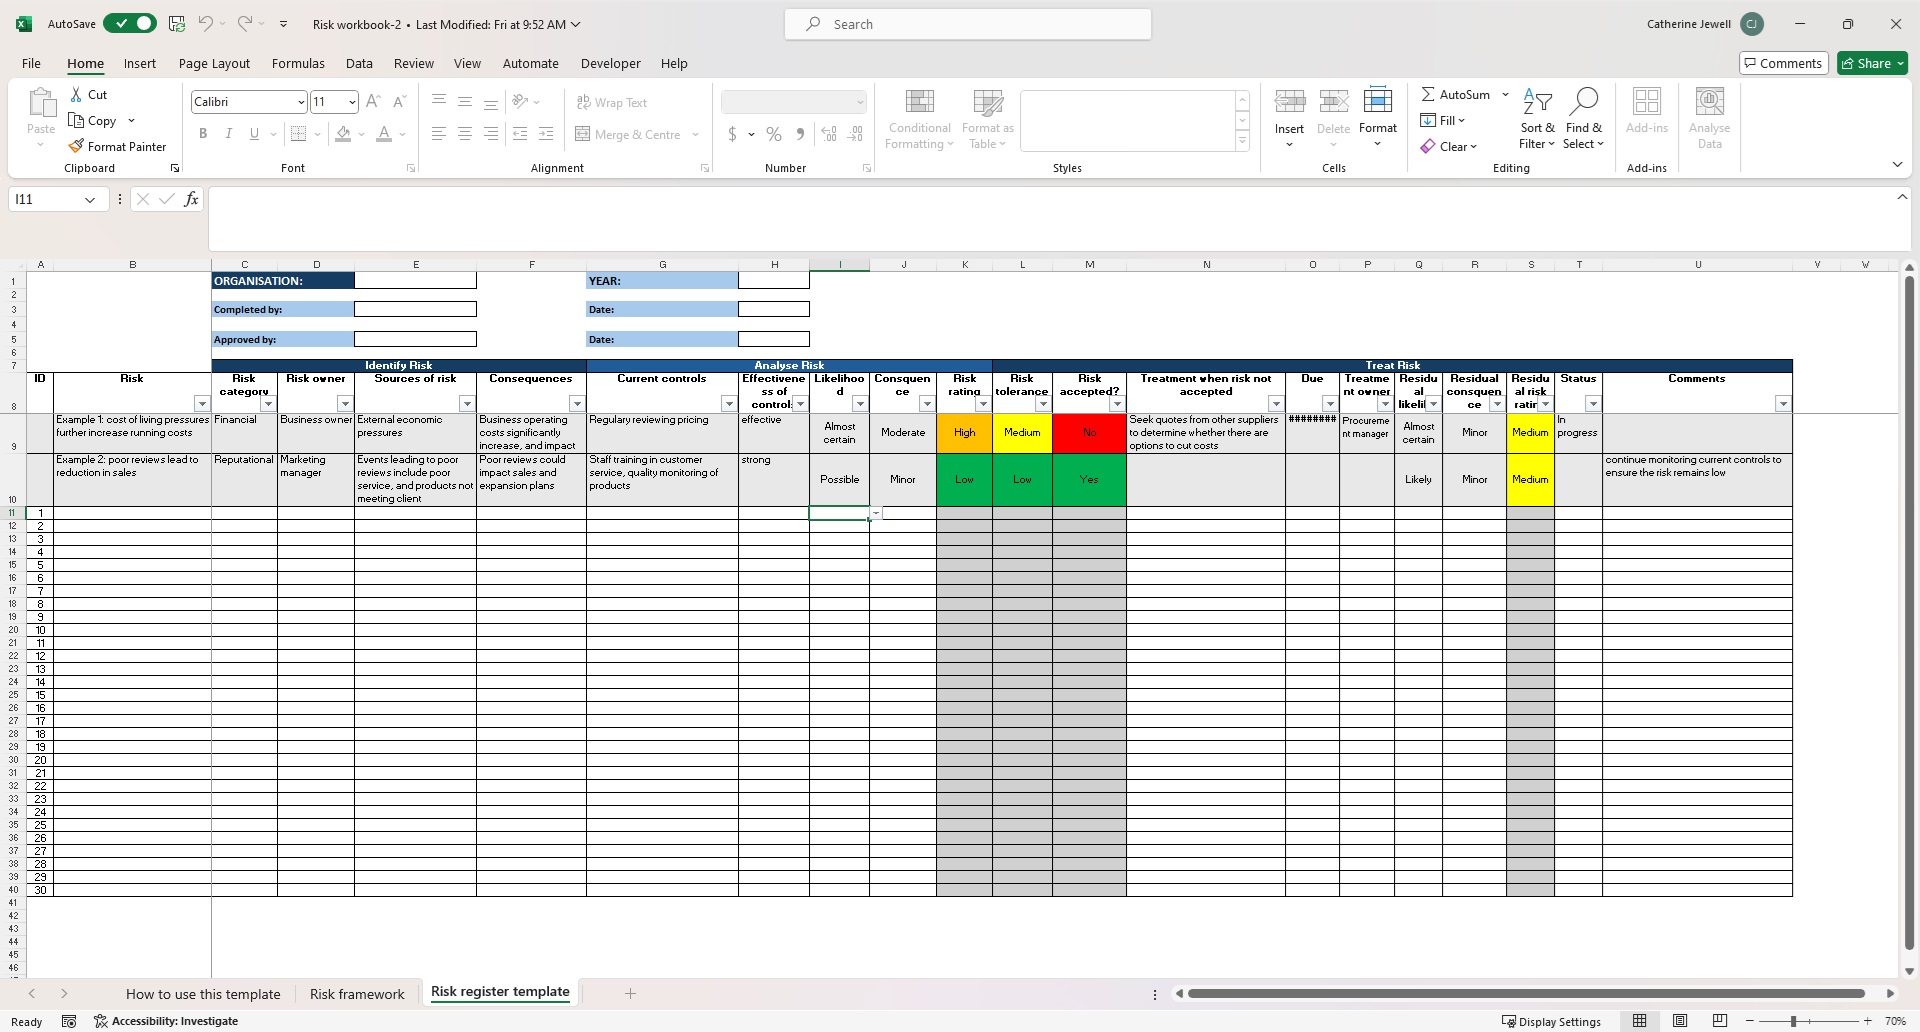The image size is (1920, 1032).
Task: Switch to Risk framework sheet tab
Action: tap(357, 994)
